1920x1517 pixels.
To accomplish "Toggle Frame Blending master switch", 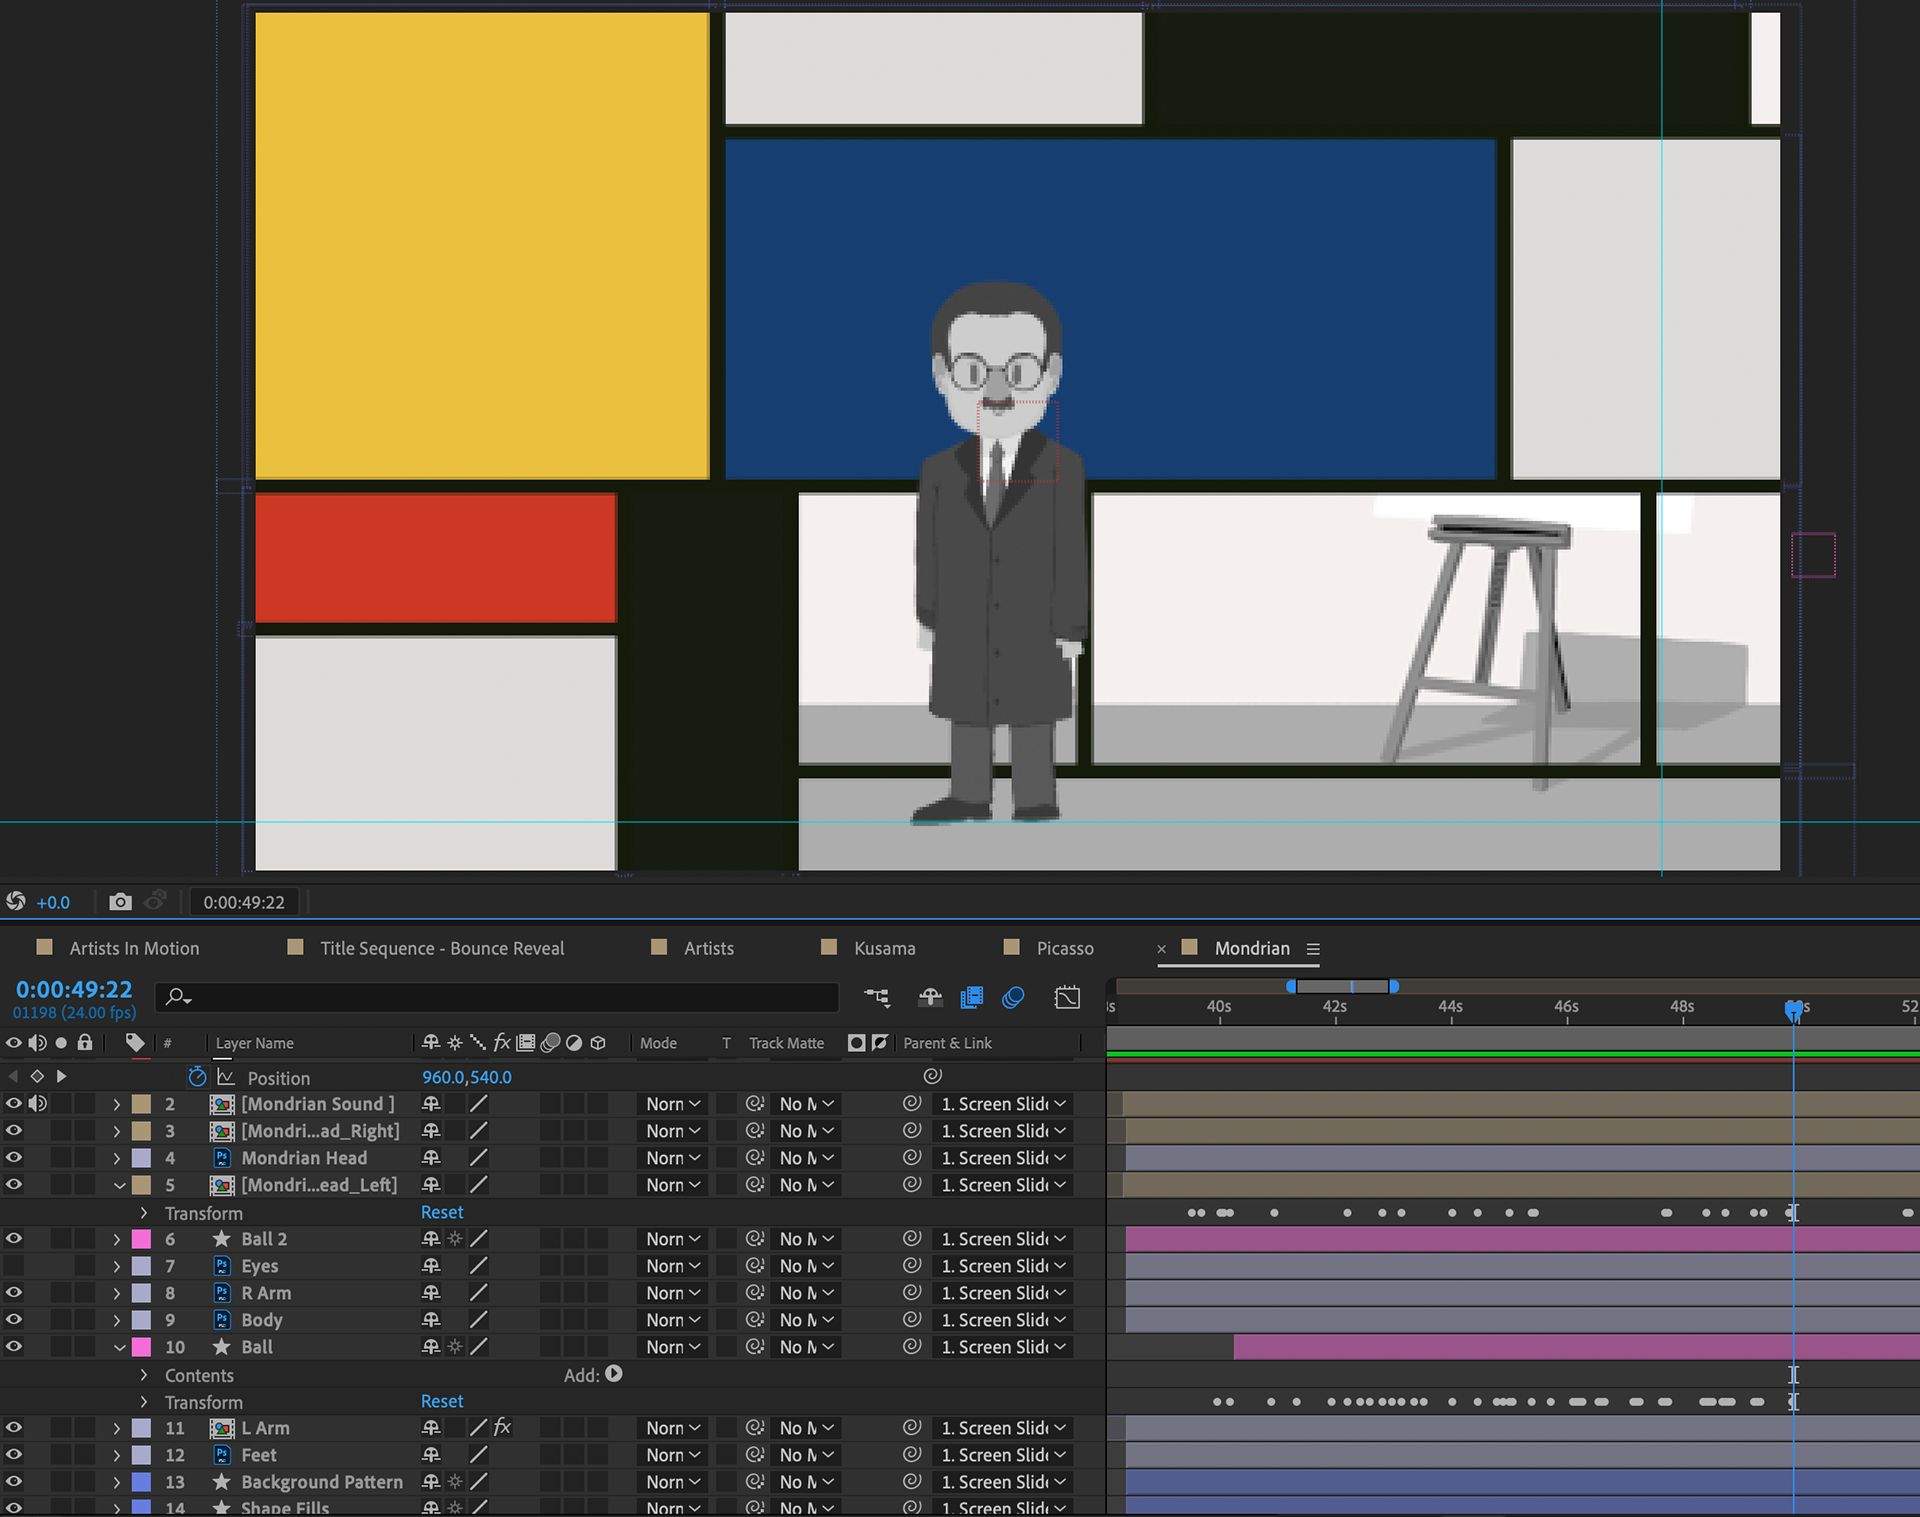I will coord(972,997).
